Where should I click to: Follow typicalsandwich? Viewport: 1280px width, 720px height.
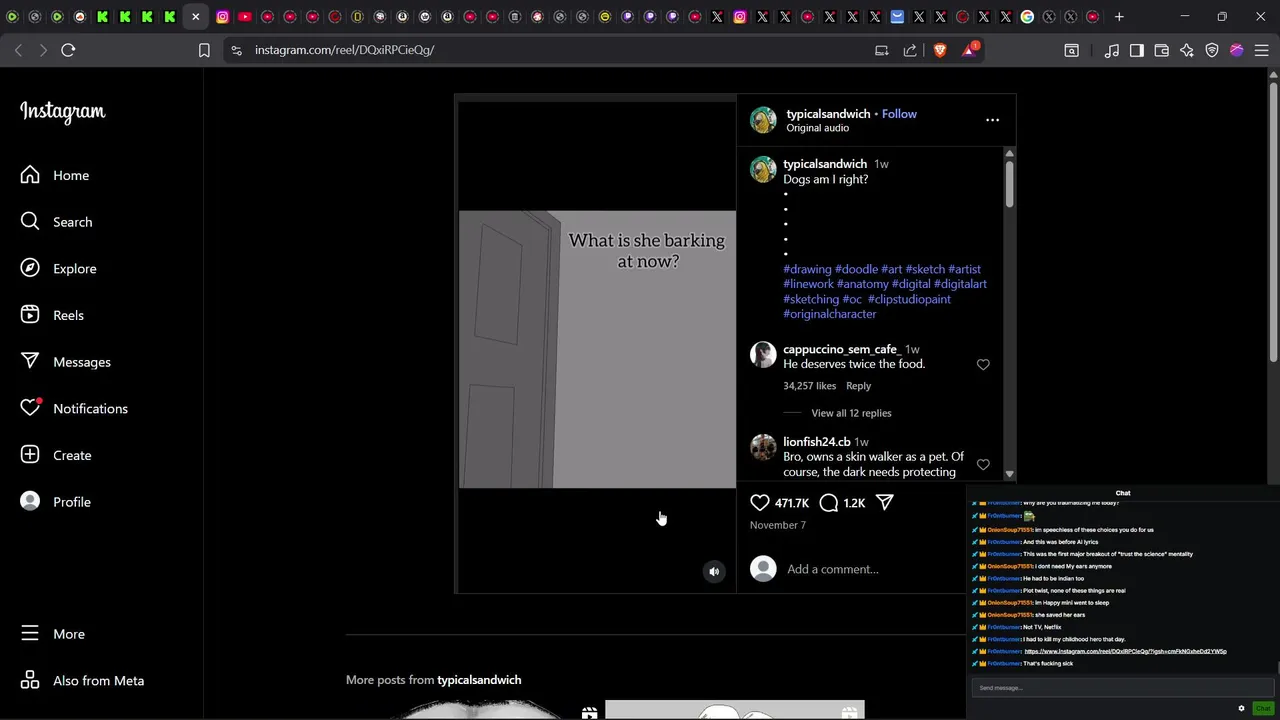pos(899,114)
